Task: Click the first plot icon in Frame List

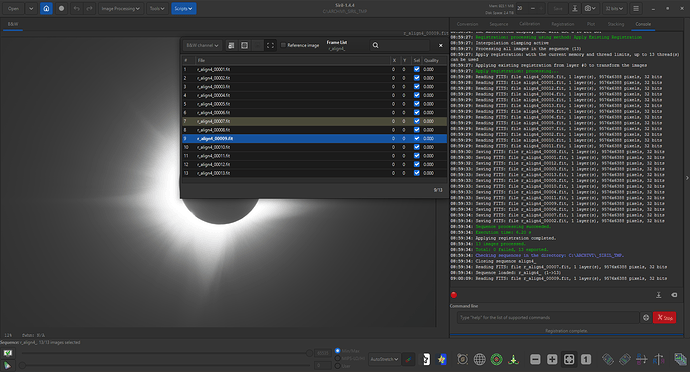Action: (x=231, y=45)
